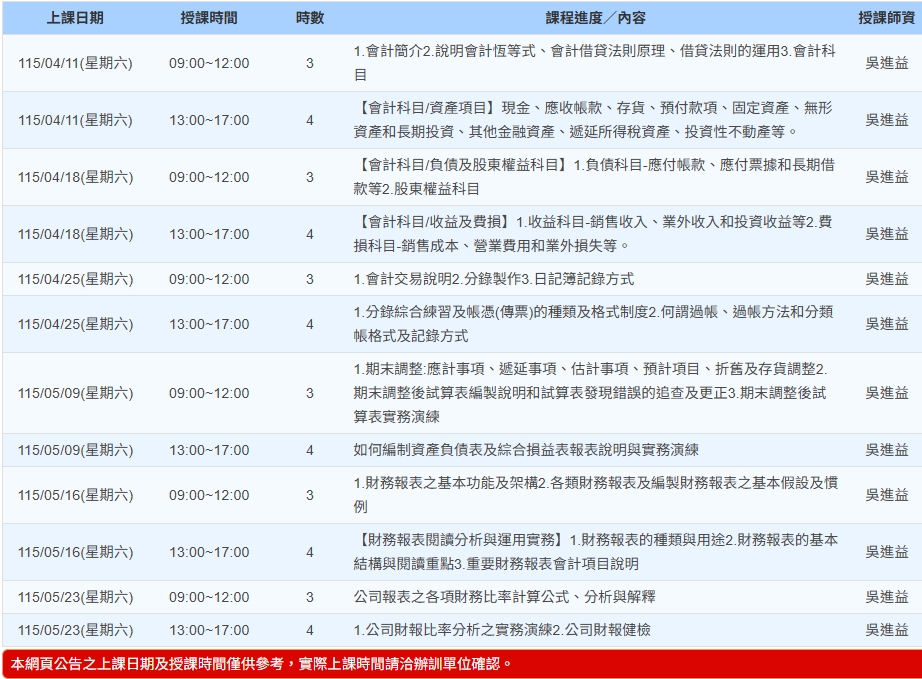Click the 【會計科目/負債及股東權益科目】 content cell

(x=595, y=177)
